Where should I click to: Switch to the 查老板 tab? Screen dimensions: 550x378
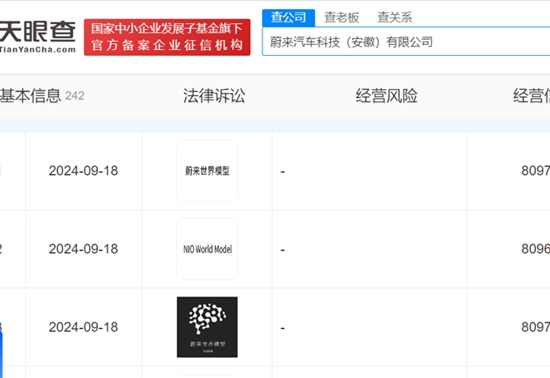click(x=341, y=17)
